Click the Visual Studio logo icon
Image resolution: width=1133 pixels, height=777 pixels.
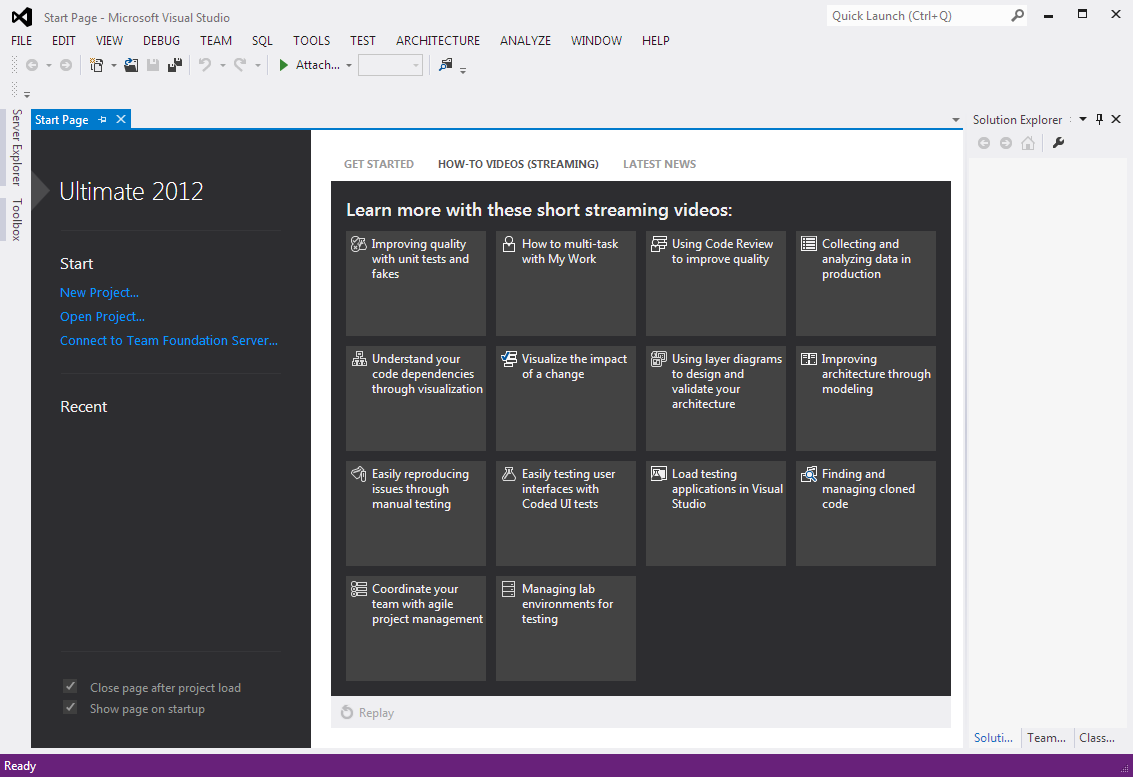22,17
